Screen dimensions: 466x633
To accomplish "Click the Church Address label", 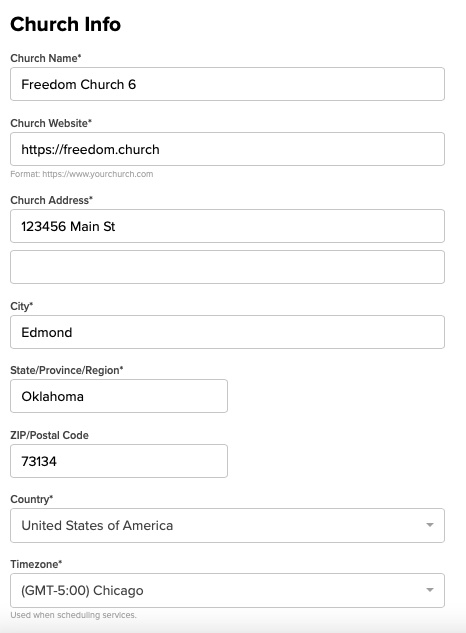I will (51, 200).
